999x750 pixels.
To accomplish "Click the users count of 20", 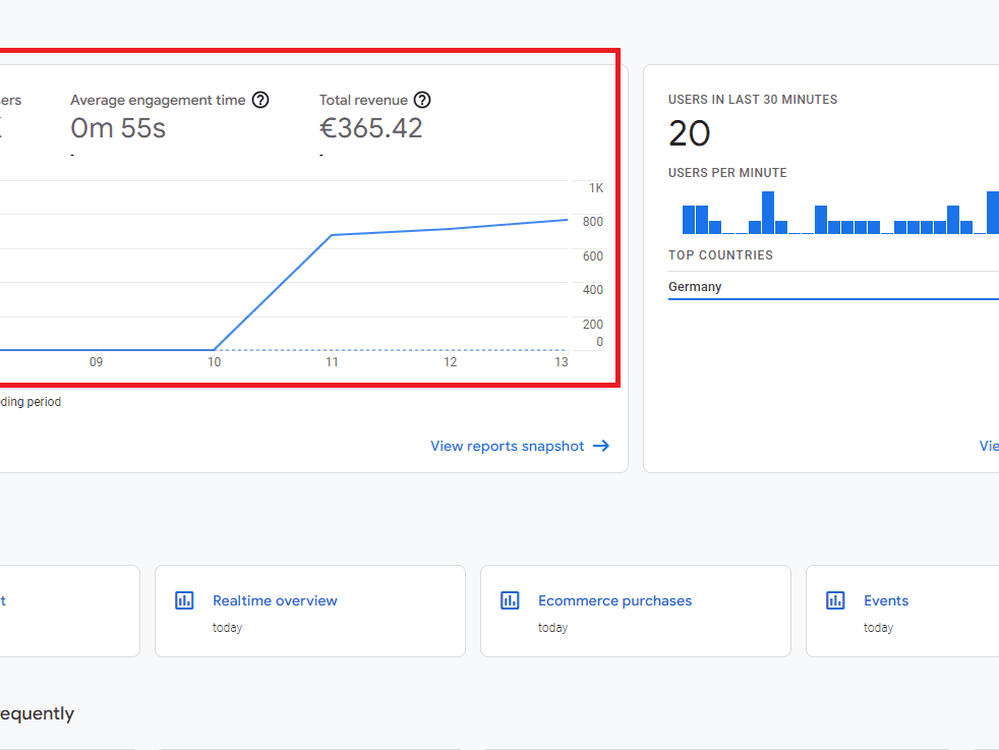I will 689,134.
